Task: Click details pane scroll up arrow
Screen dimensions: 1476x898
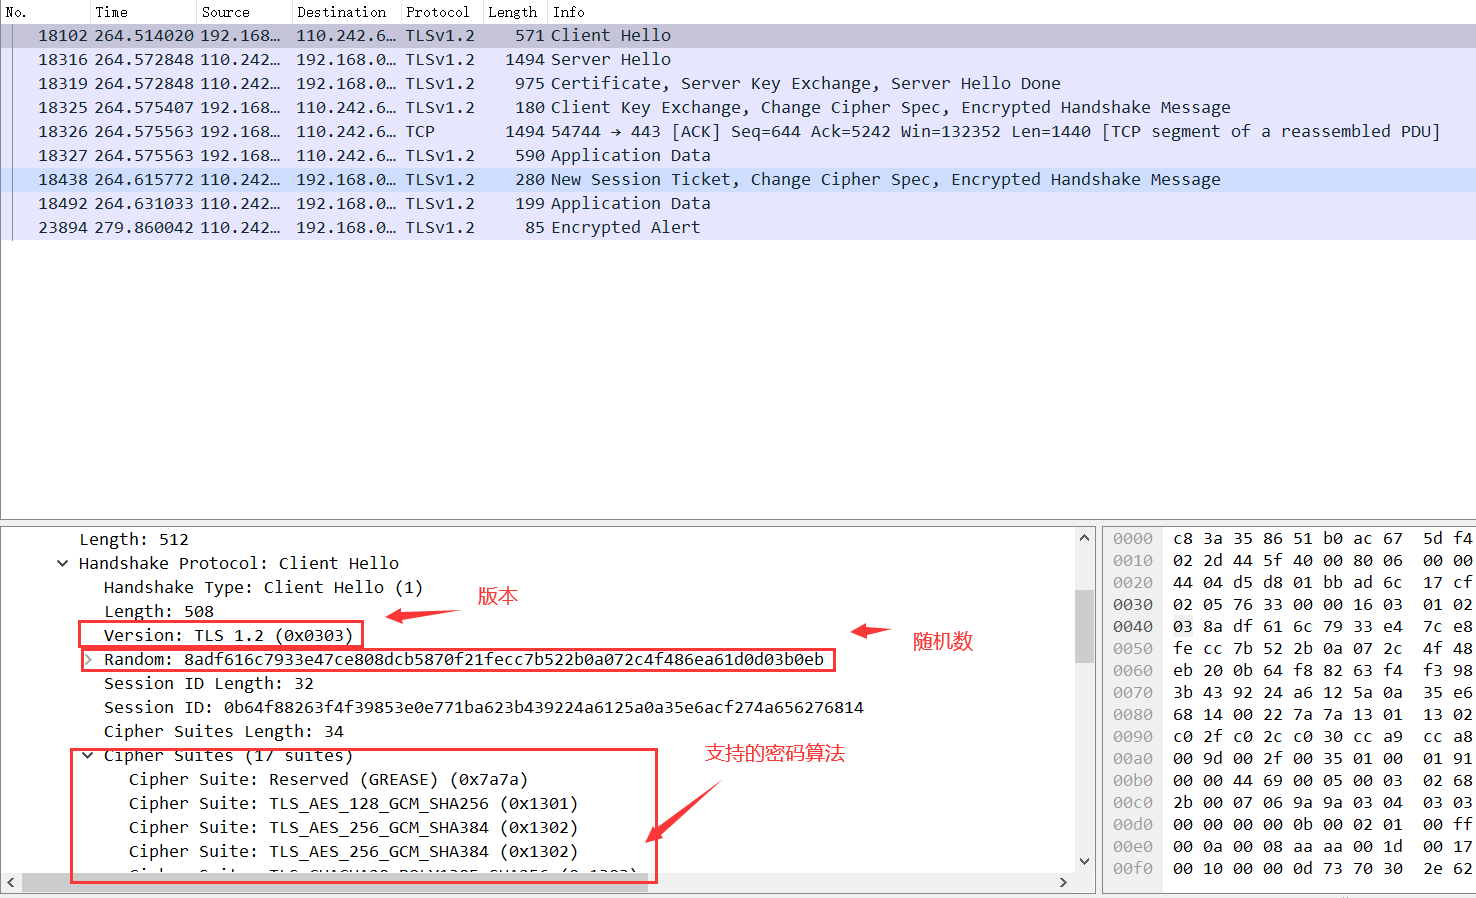Action: pyautogui.click(x=1084, y=538)
